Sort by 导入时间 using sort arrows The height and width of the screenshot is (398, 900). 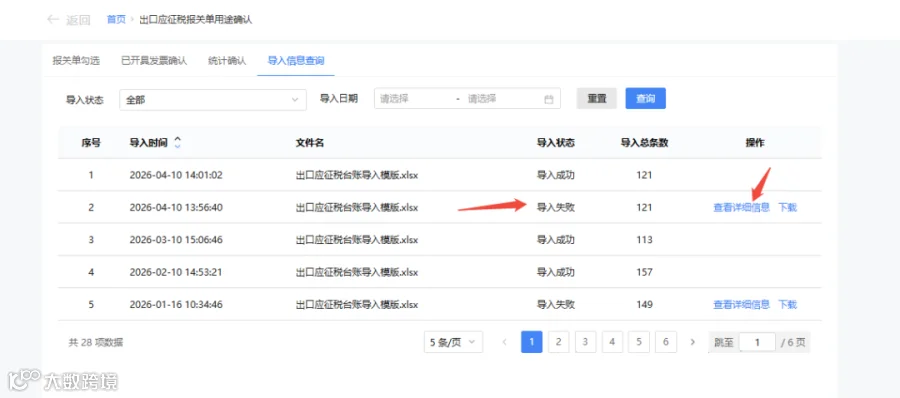tap(177, 142)
